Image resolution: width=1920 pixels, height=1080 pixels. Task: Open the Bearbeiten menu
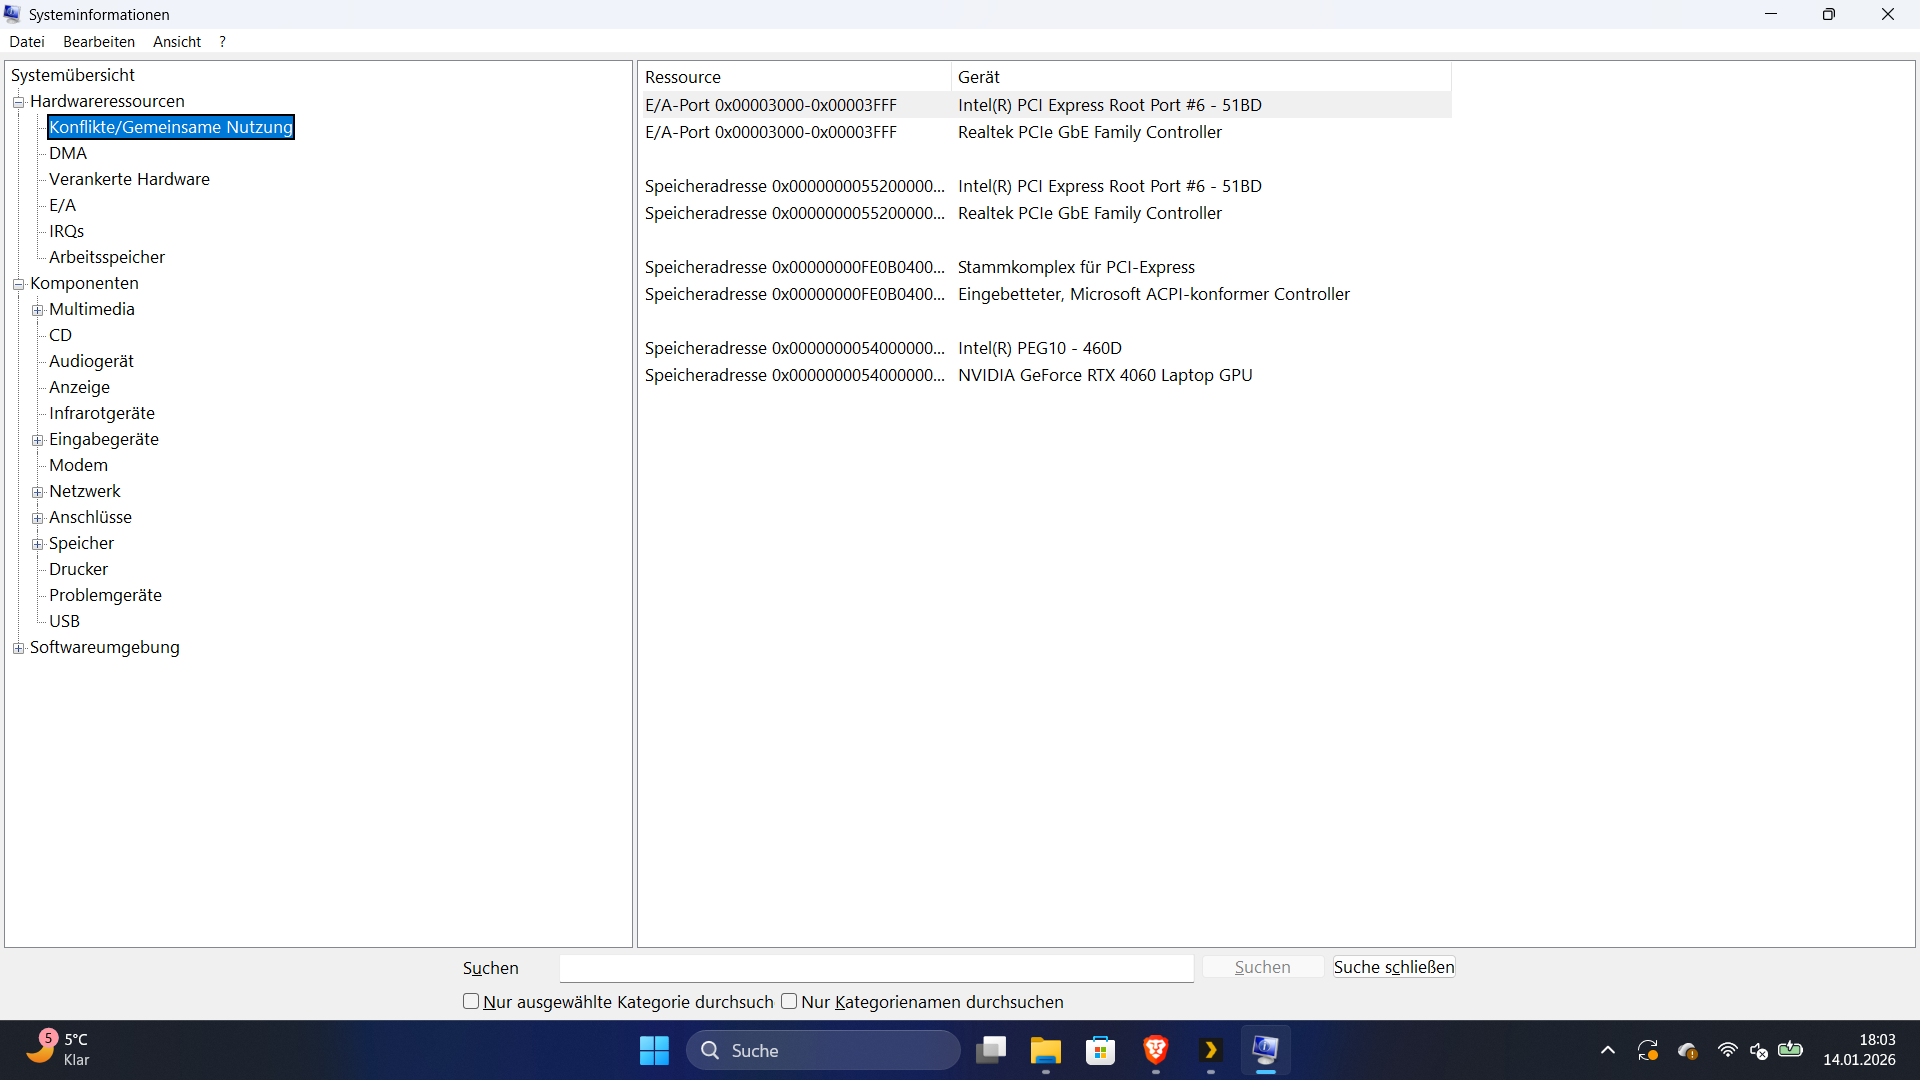[98, 41]
